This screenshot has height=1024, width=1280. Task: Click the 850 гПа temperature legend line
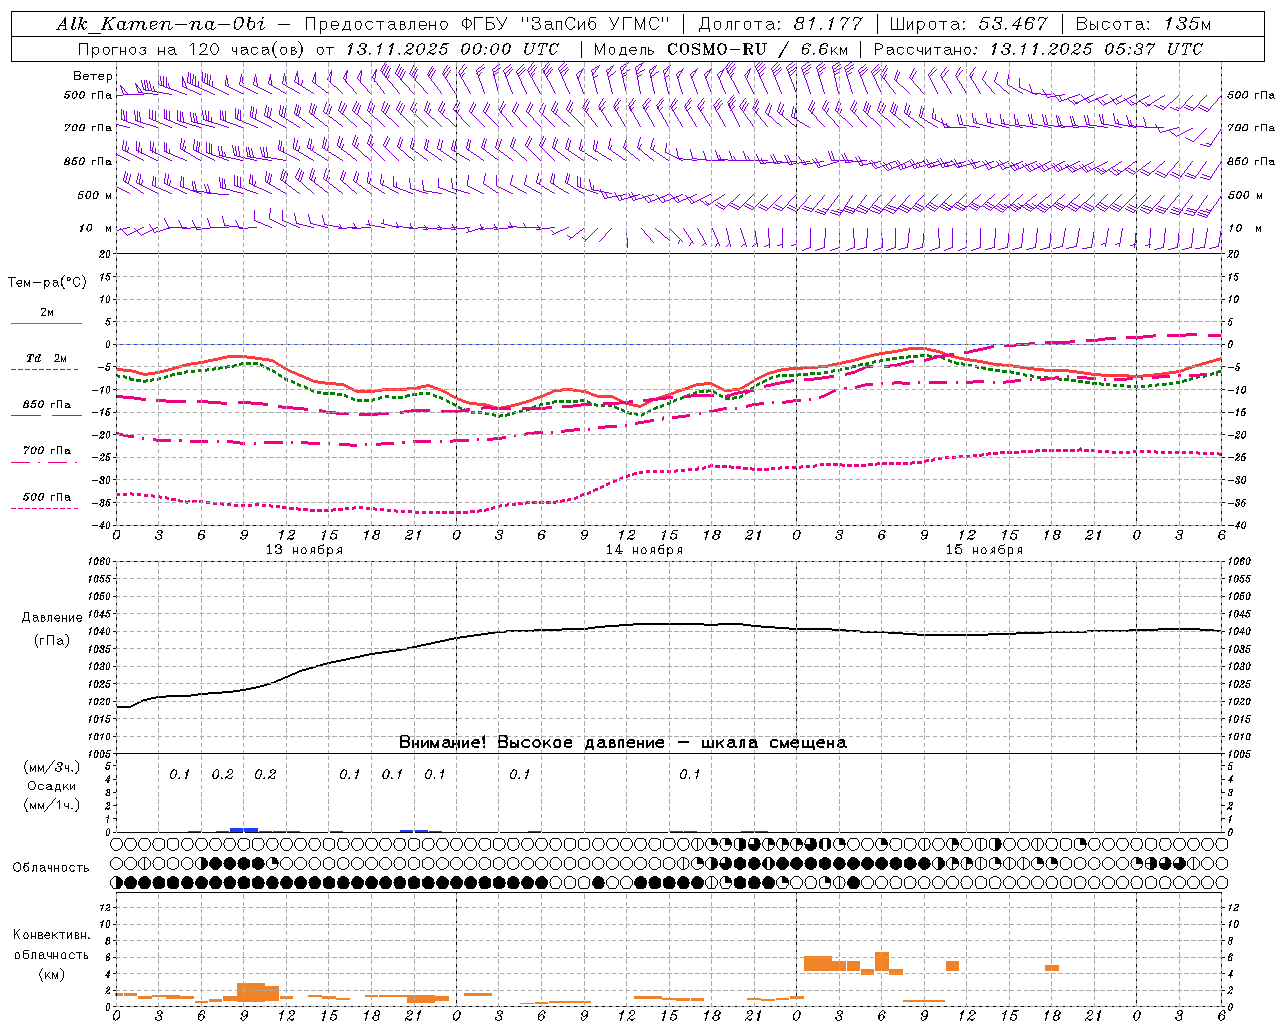pyautogui.click(x=44, y=415)
